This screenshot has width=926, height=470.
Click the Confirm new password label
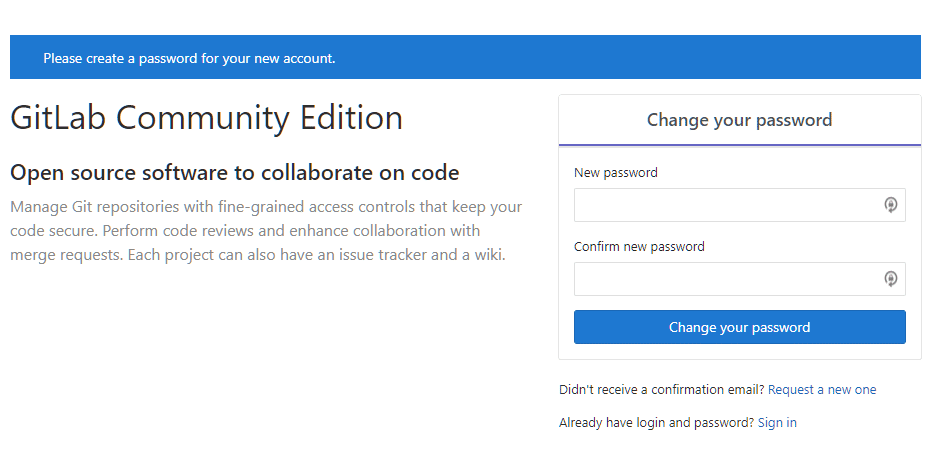pyautogui.click(x=639, y=246)
